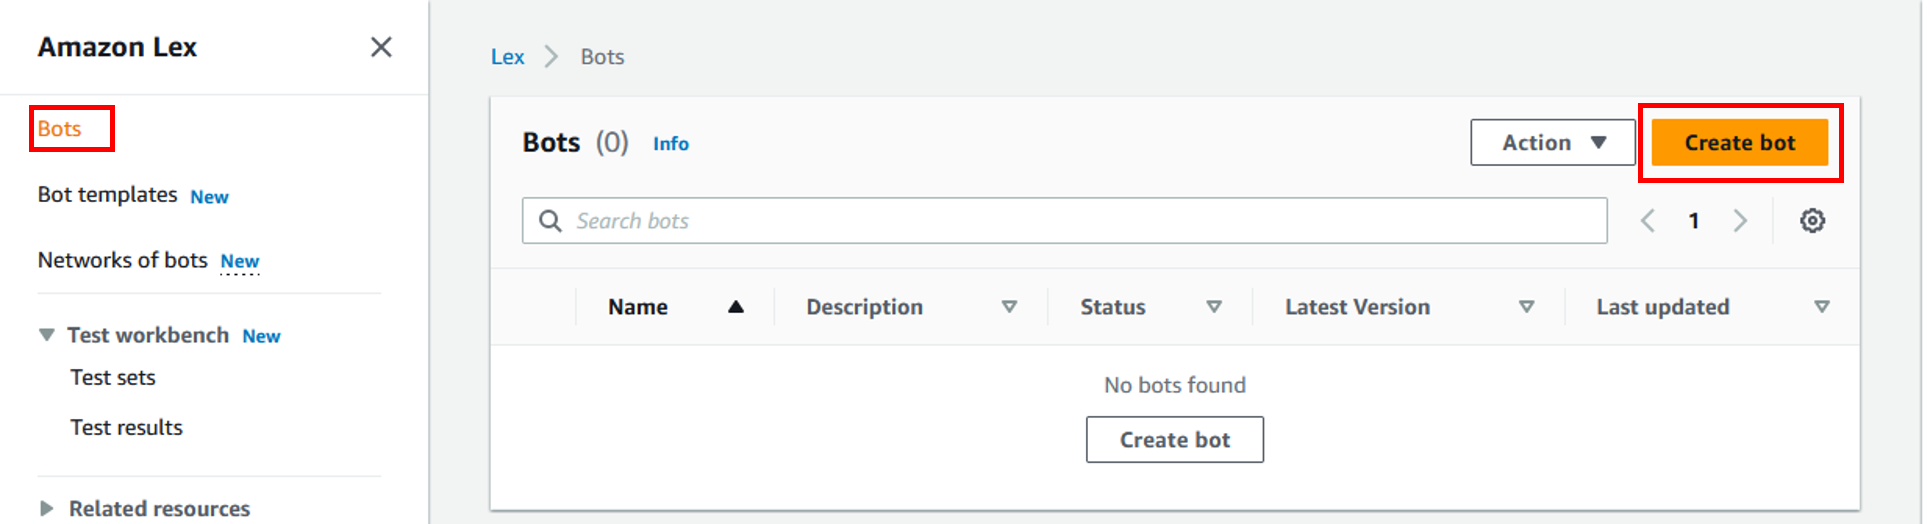The height and width of the screenshot is (524, 1930).
Task: Sort bots by Name ascending arrow
Action: 736,307
